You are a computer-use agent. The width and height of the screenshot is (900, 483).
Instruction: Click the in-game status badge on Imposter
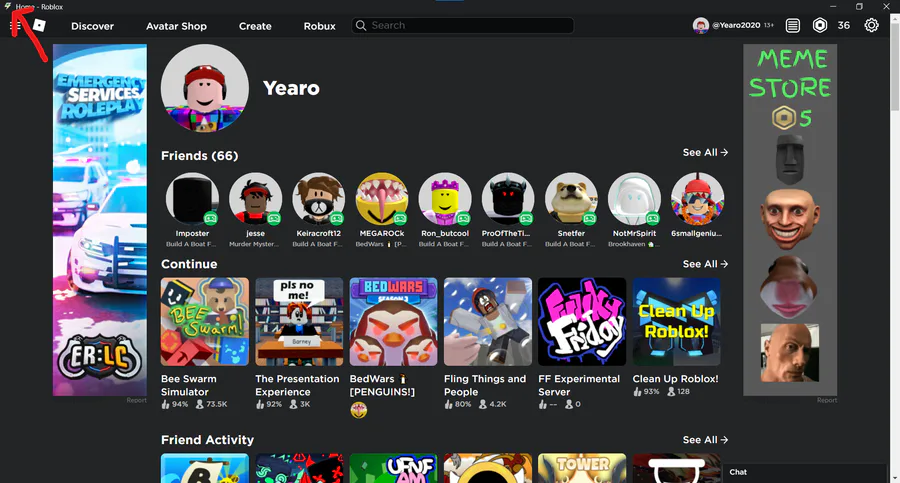click(211, 218)
